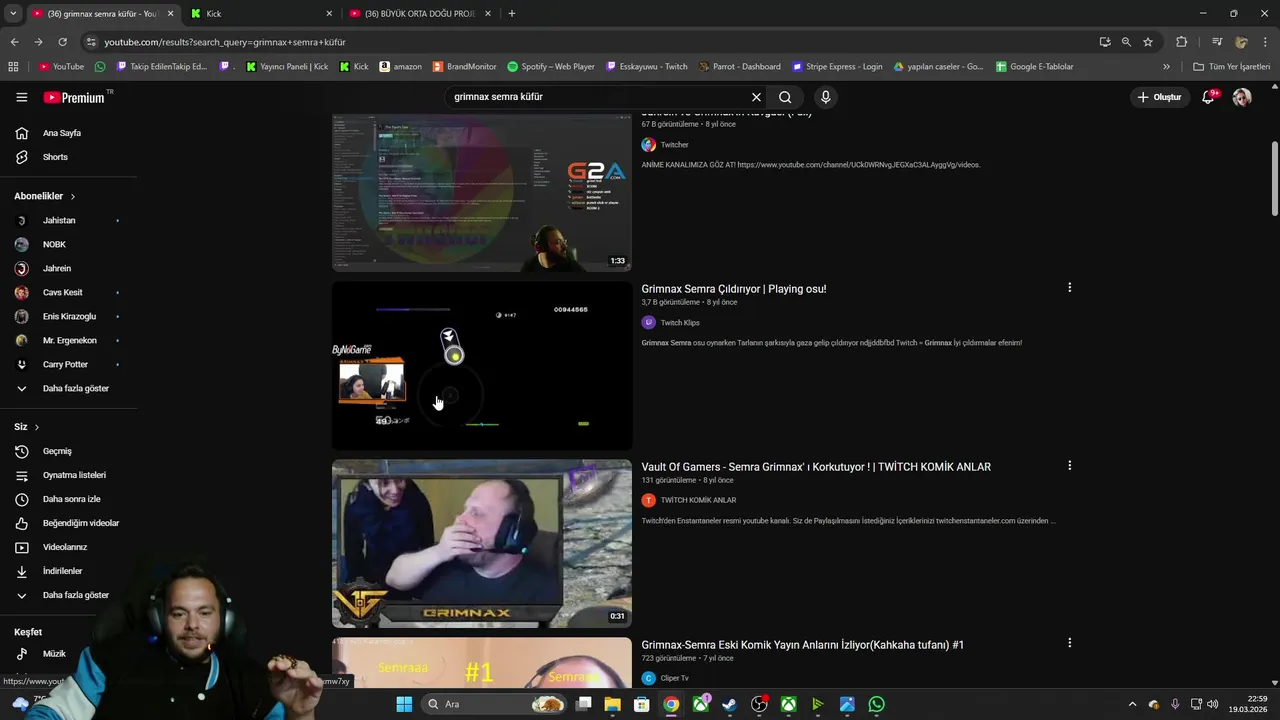Screen dimensions: 1280x720
Task: Open the Chrome zoom magnifier icon
Action: point(1126,42)
